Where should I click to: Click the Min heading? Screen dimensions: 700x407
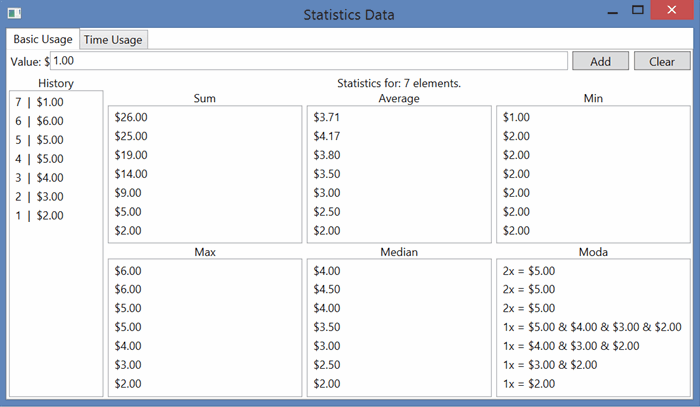coord(593,99)
